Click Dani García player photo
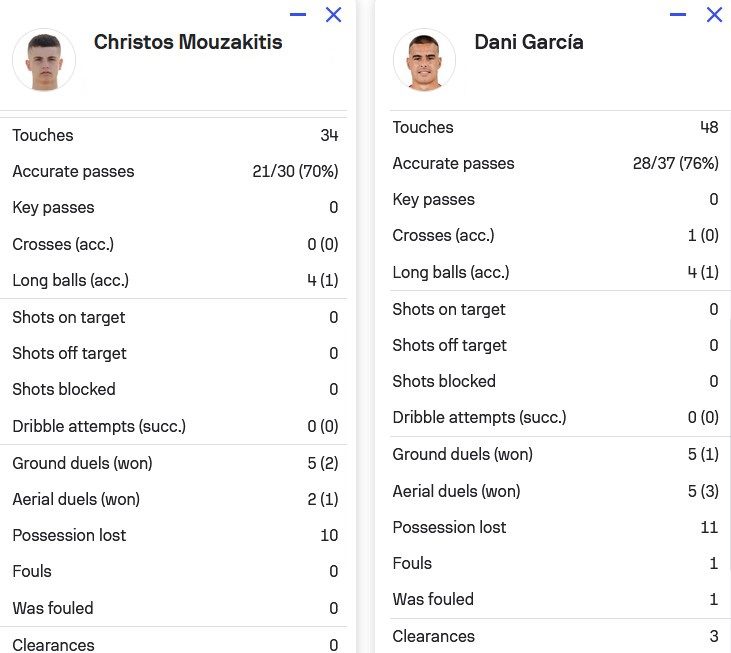The height and width of the screenshot is (653, 731). (424, 60)
